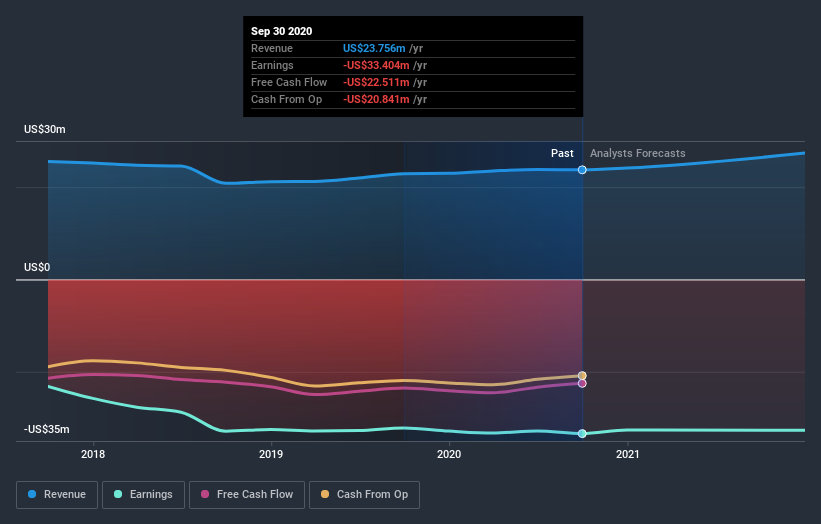Click the 2021 x-axis label

point(628,454)
